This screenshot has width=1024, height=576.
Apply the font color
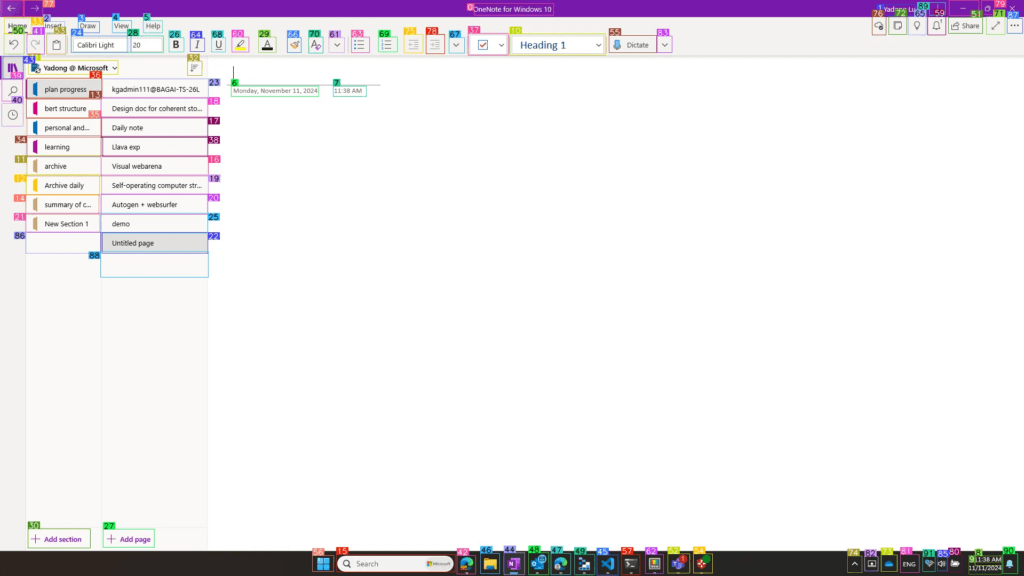(267, 45)
